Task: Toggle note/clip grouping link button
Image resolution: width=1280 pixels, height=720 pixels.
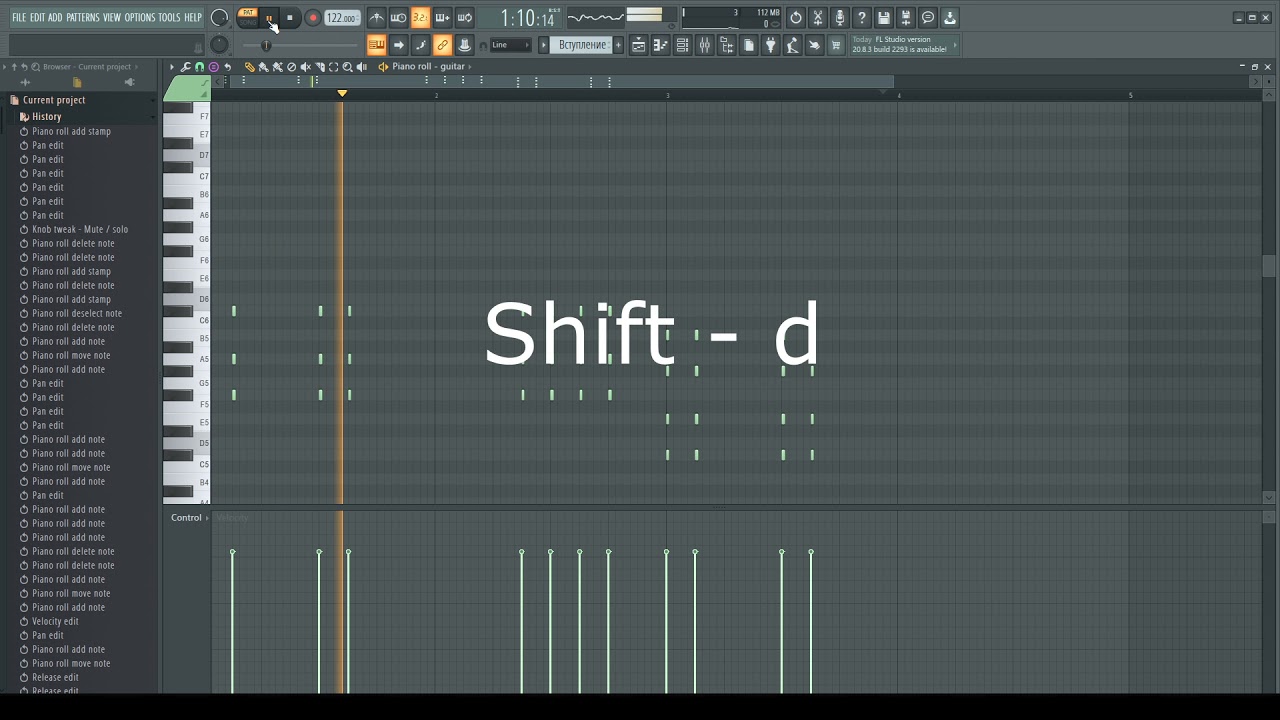Action: pos(442,45)
